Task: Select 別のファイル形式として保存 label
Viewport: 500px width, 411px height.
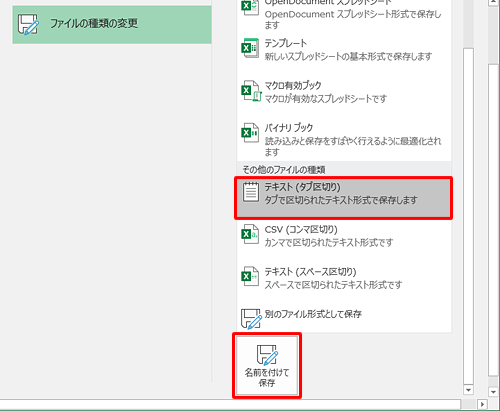Action: coord(313,314)
